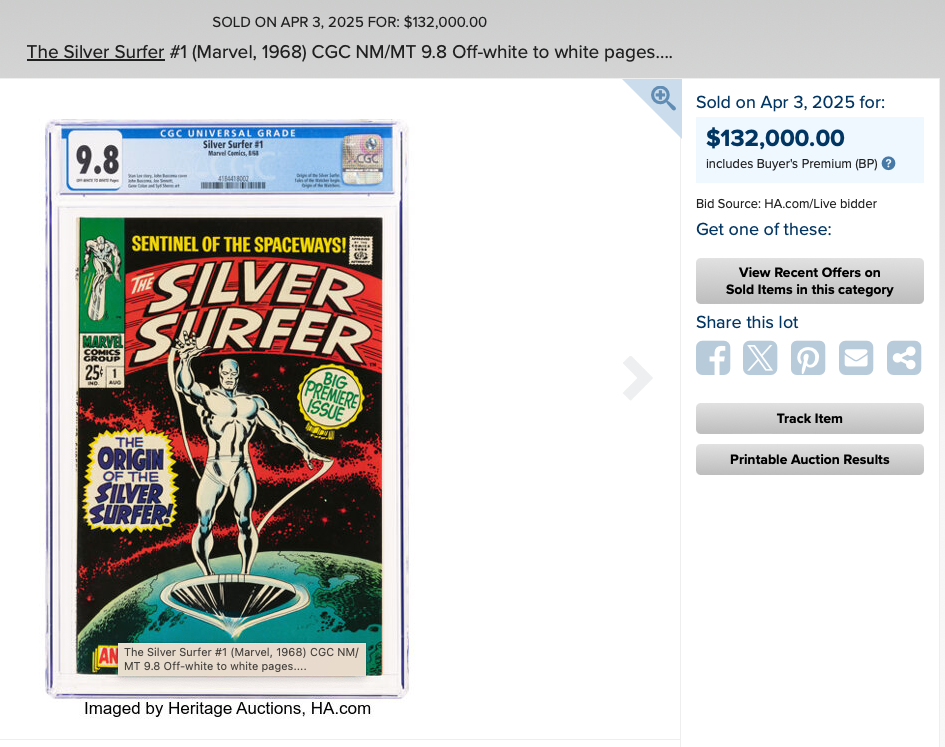945x747 pixels.
Task: Click the Silver Surfer comic cover image
Action: pos(229,446)
